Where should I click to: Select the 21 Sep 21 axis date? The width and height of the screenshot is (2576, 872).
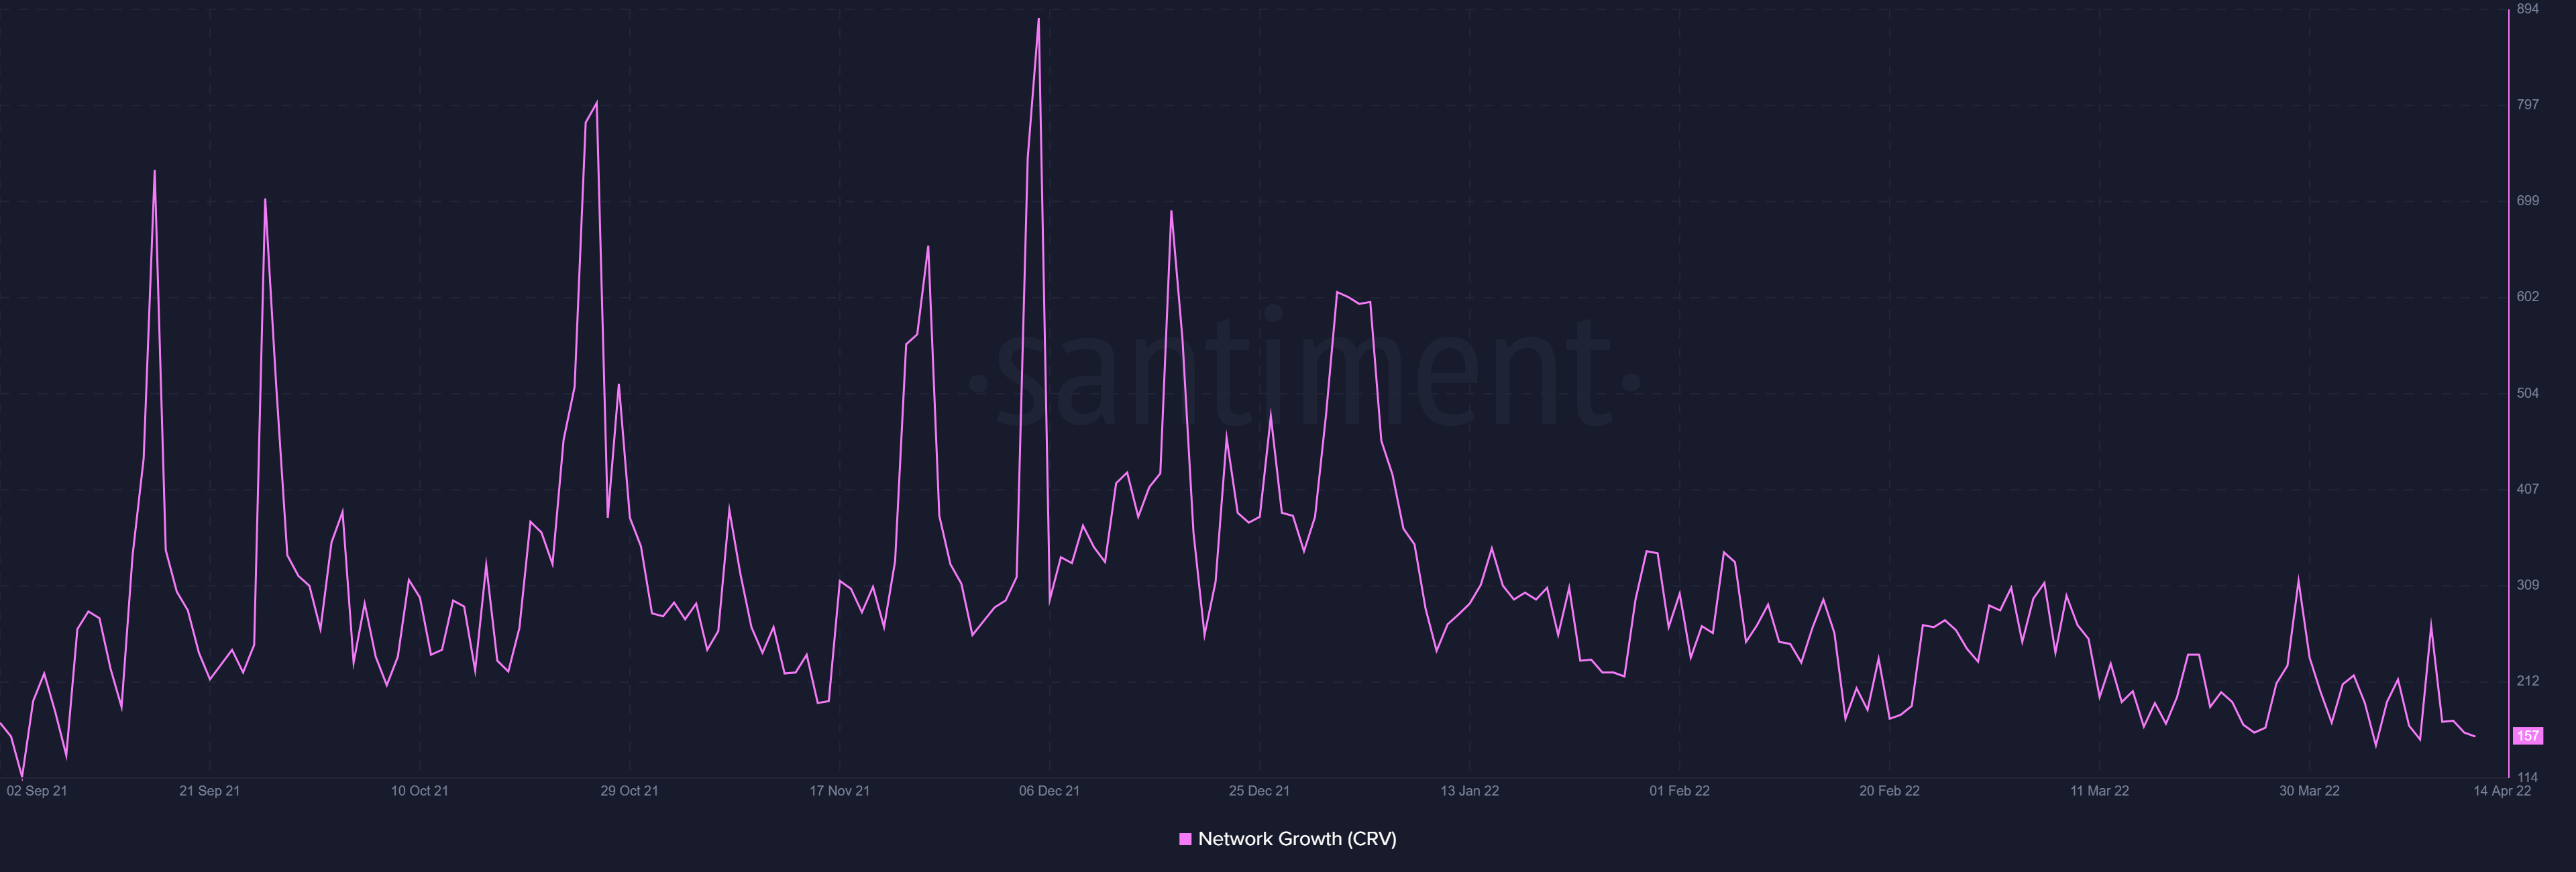tap(209, 791)
